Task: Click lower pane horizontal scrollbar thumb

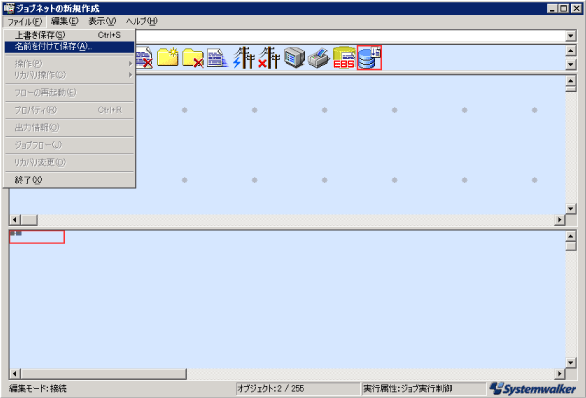Action: click(x=104, y=373)
